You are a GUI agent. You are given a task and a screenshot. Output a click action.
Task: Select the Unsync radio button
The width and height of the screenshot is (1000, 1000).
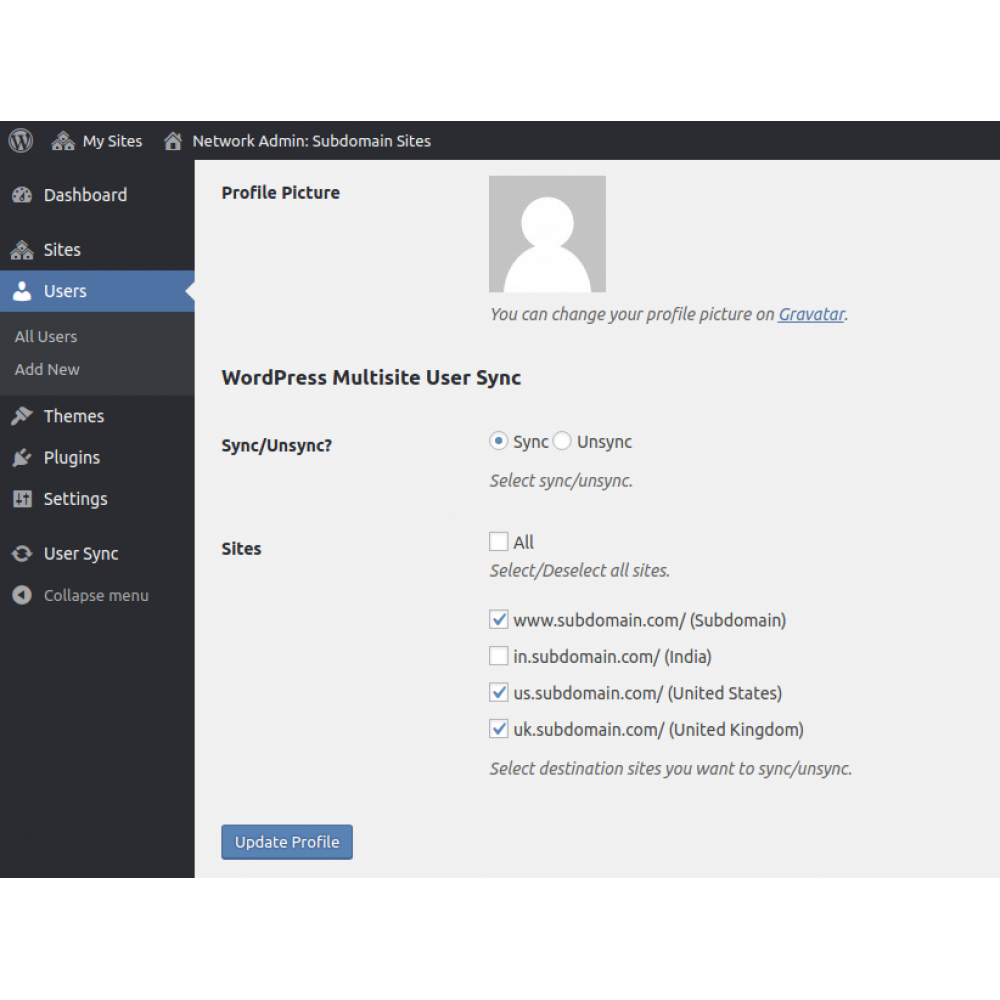tap(562, 440)
